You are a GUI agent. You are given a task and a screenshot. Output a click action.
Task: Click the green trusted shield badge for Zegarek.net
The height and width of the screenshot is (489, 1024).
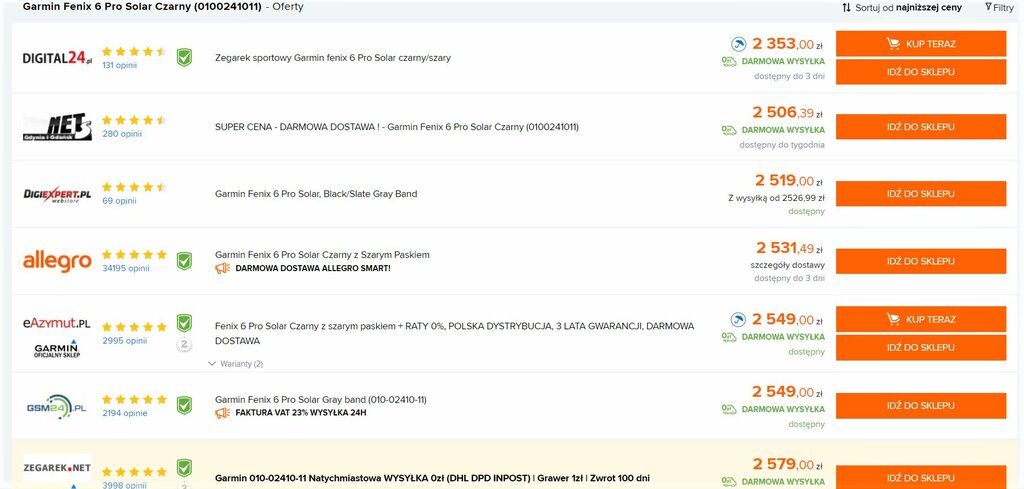[x=184, y=467]
